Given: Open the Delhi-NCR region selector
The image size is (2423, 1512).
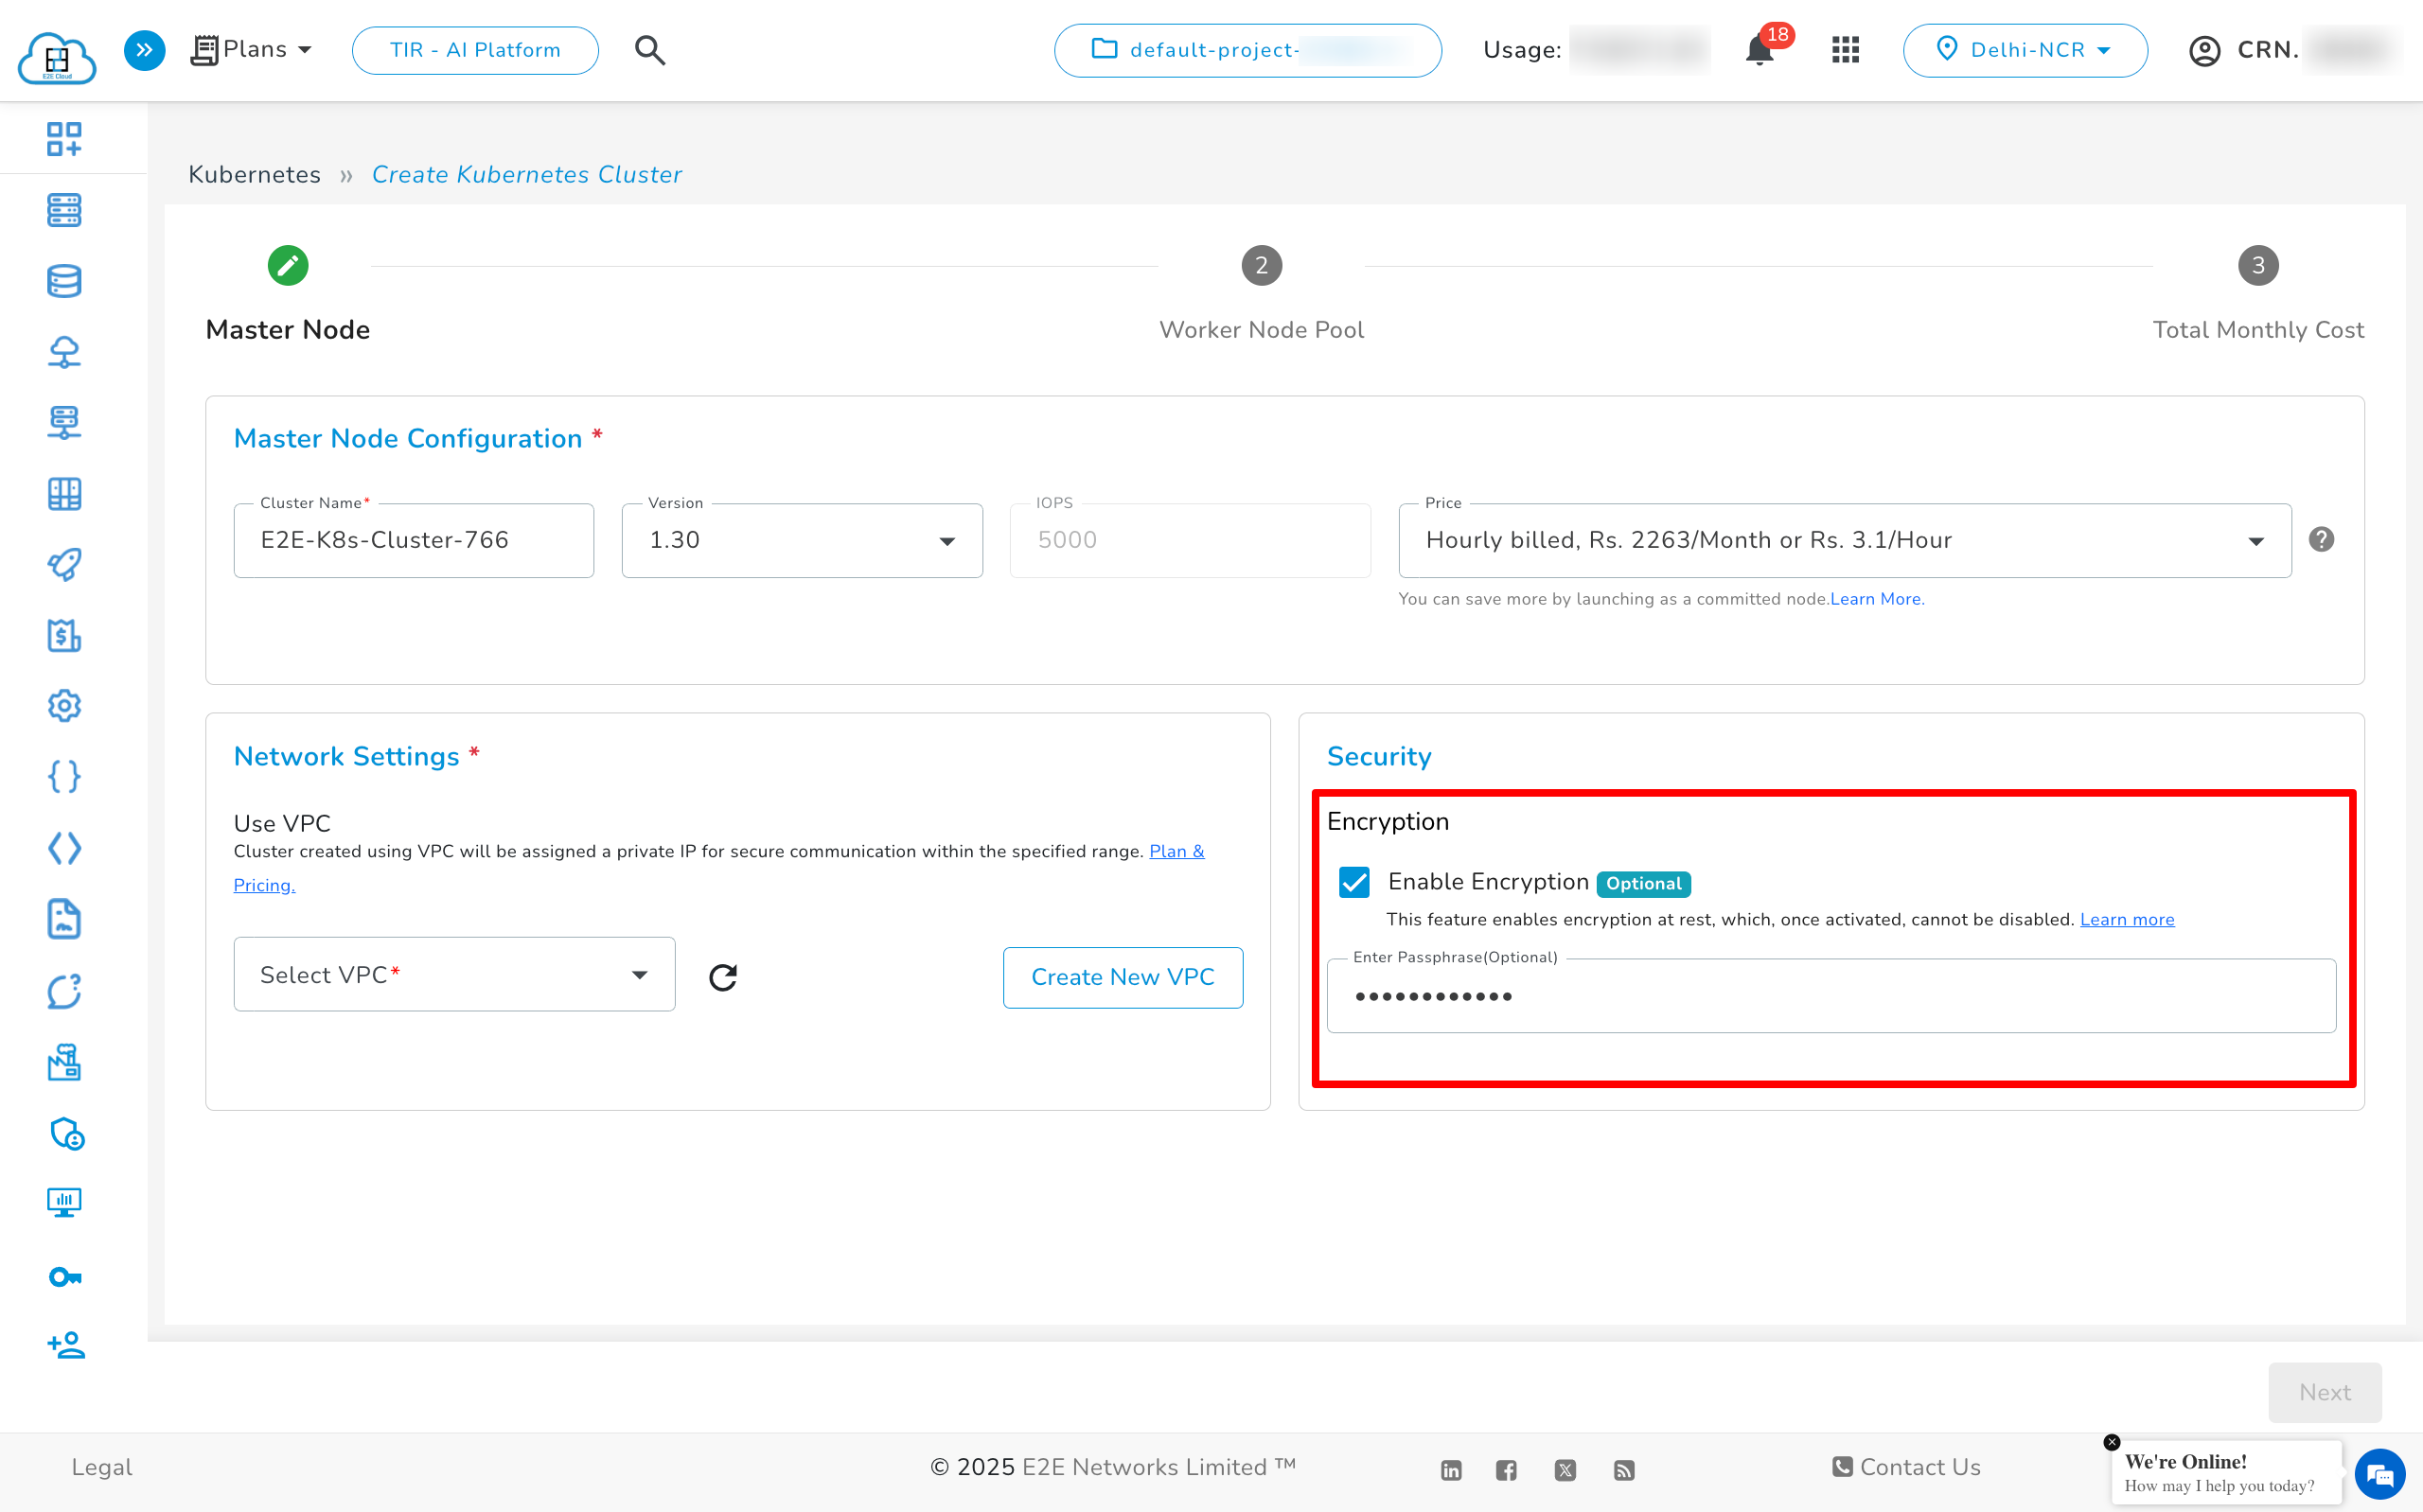Looking at the screenshot, I should point(2026,49).
